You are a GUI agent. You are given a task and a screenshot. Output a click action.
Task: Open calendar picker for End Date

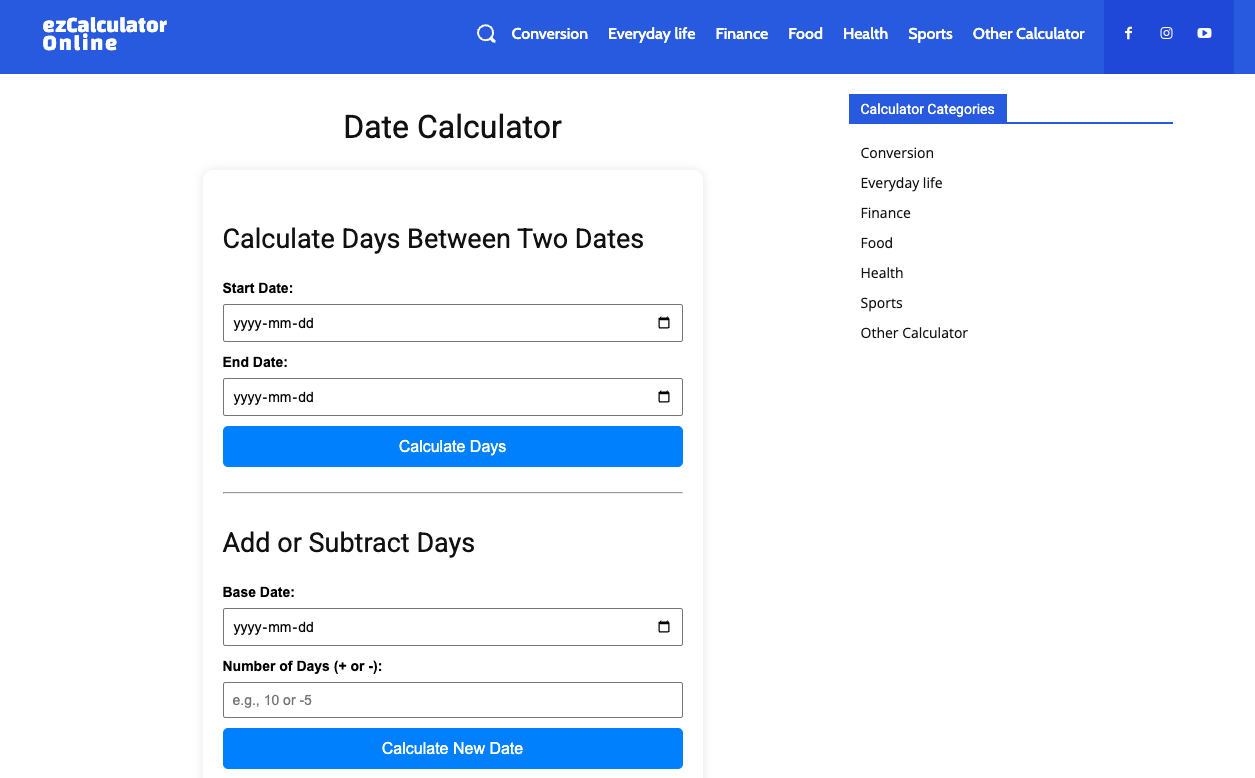(664, 397)
